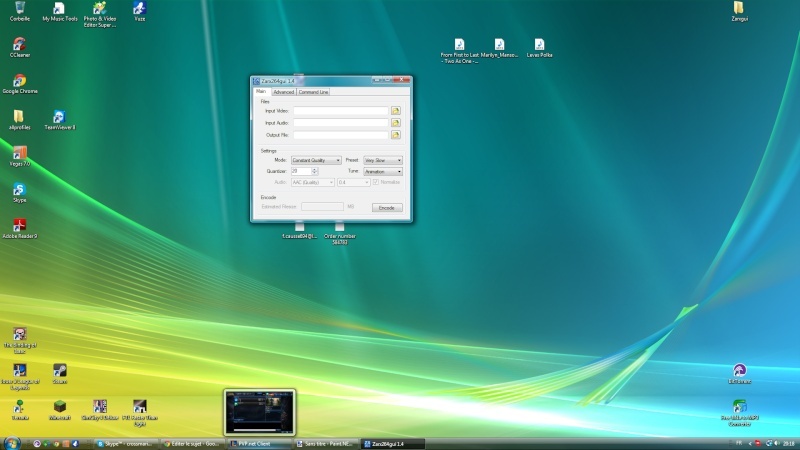Select the allprofiles folder icon
Image resolution: width=800 pixels, height=450 pixels.
point(20,120)
